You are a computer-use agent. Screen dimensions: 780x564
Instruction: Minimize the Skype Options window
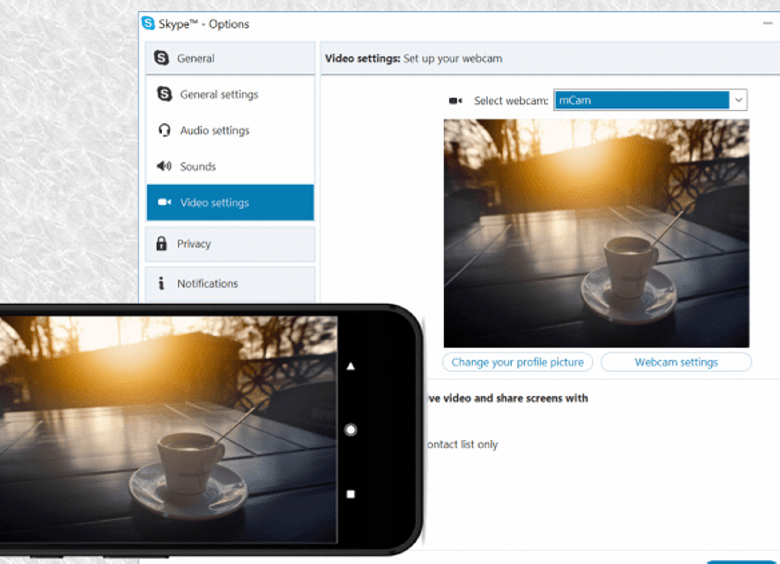coord(768,23)
